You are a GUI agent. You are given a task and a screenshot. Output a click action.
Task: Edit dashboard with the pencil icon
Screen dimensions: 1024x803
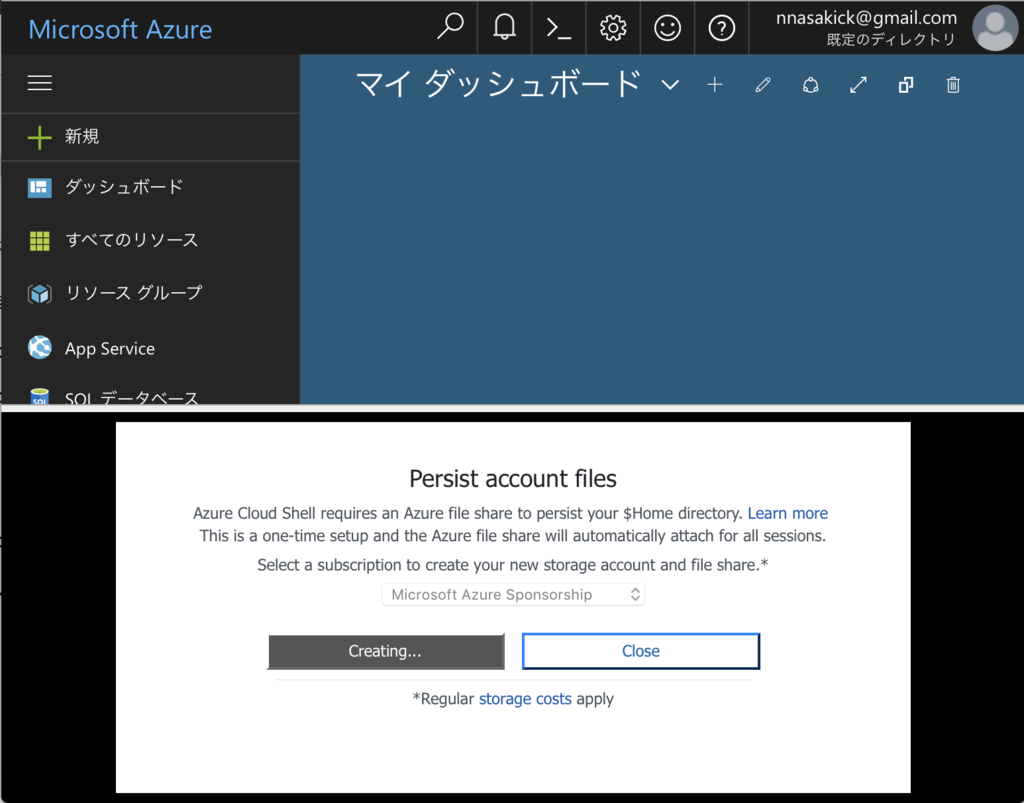point(763,85)
